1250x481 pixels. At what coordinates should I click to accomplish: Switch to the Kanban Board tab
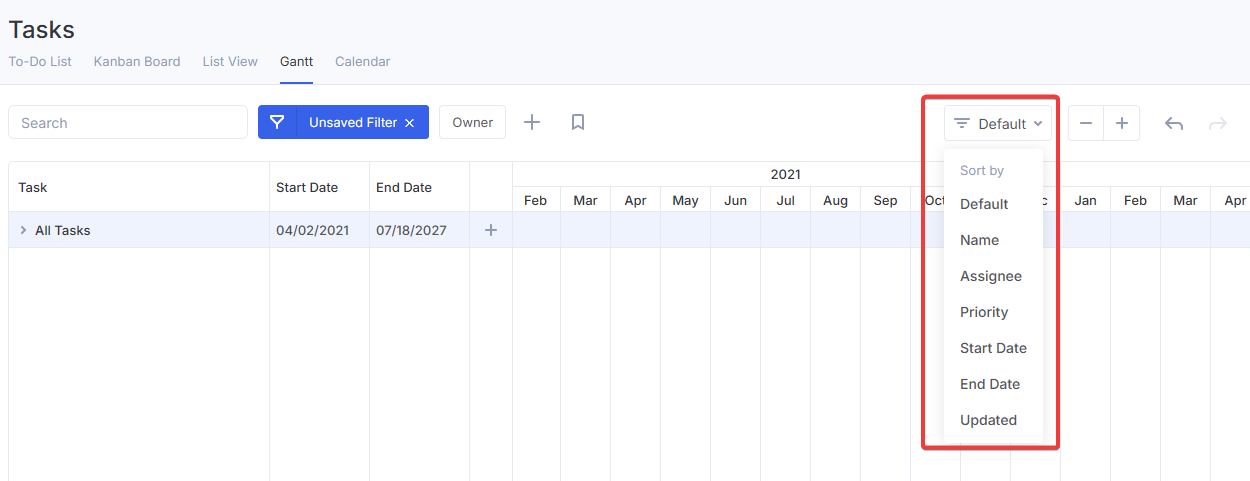(137, 61)
